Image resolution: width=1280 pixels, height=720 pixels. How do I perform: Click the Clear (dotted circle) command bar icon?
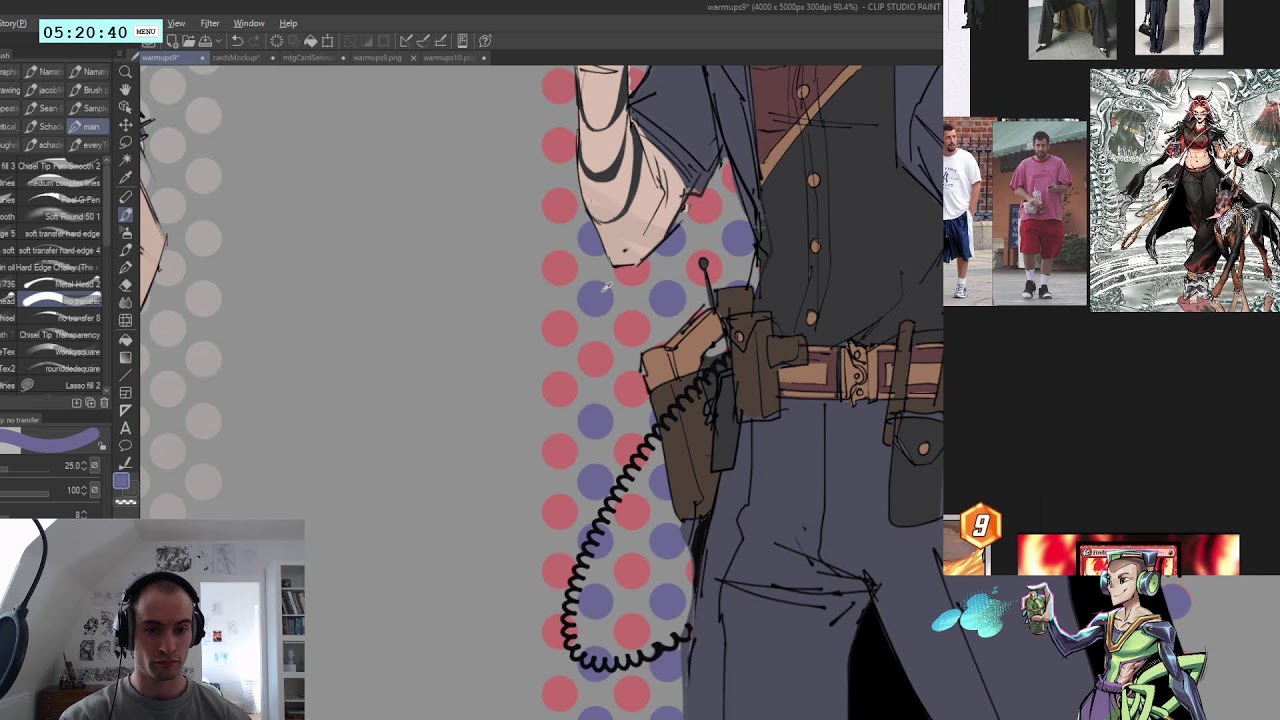point(277,41)
